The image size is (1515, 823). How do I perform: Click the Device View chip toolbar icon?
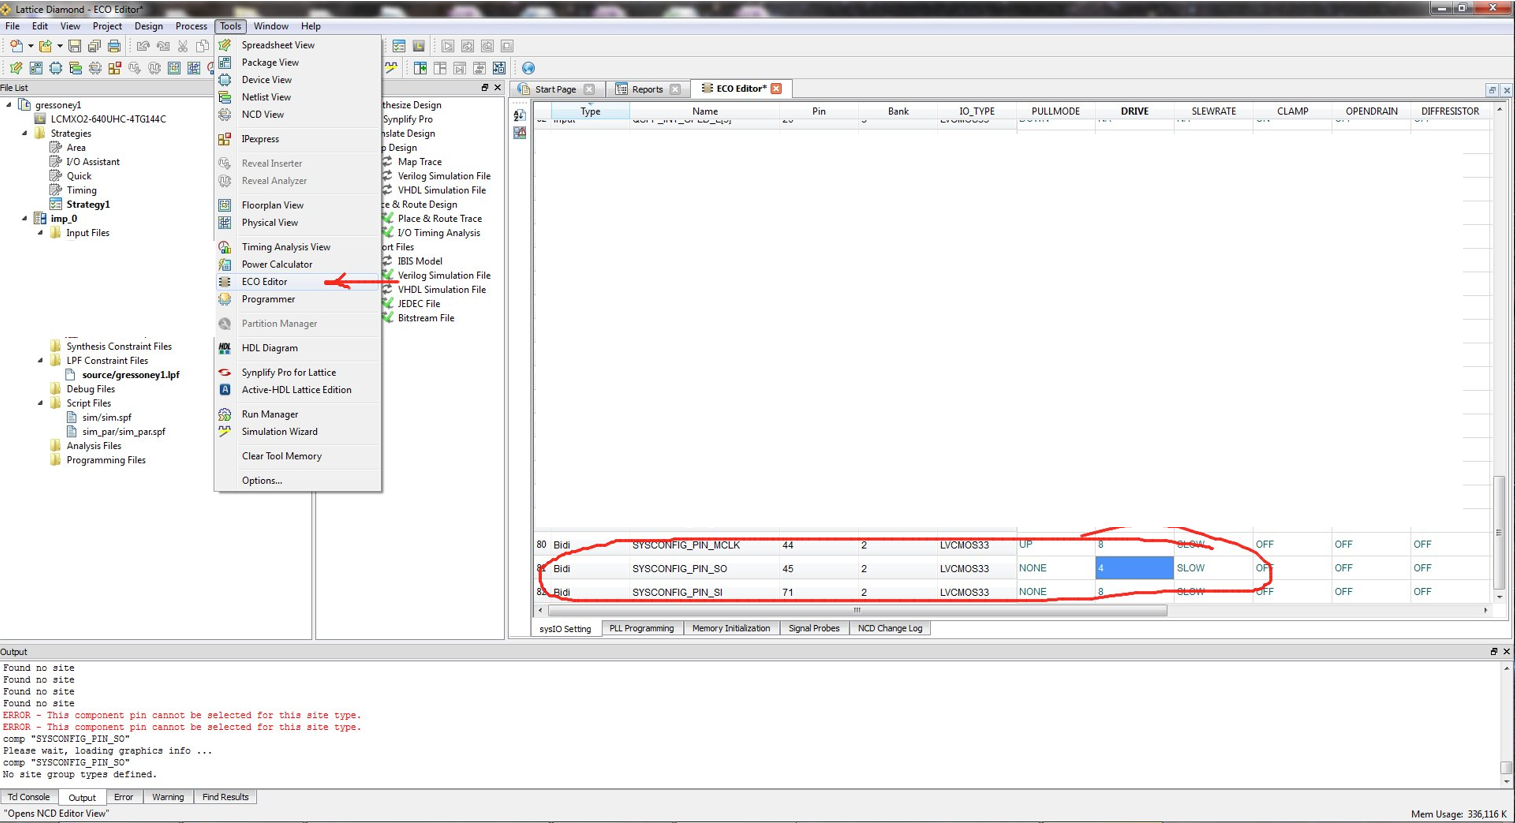click(56, 68)
